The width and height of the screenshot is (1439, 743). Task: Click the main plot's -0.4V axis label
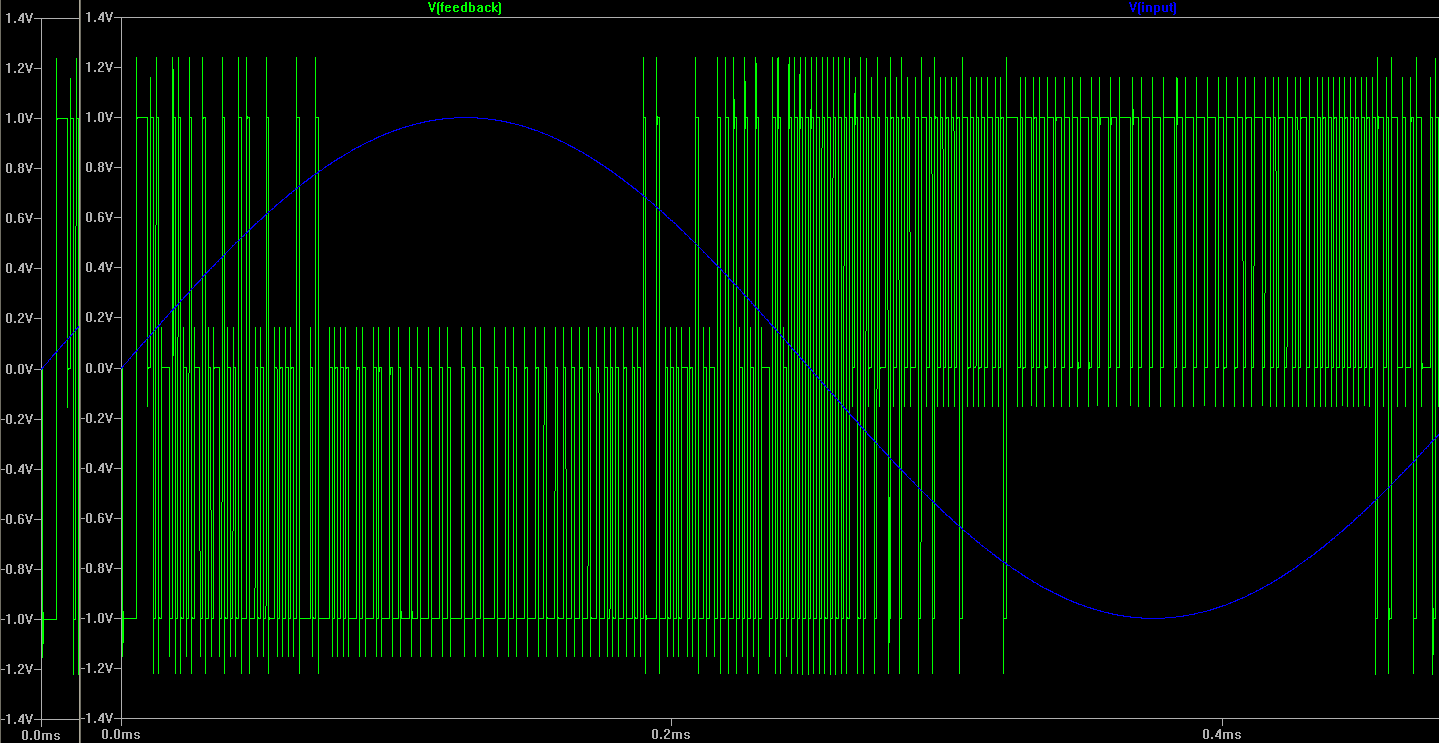coord(97,469)
